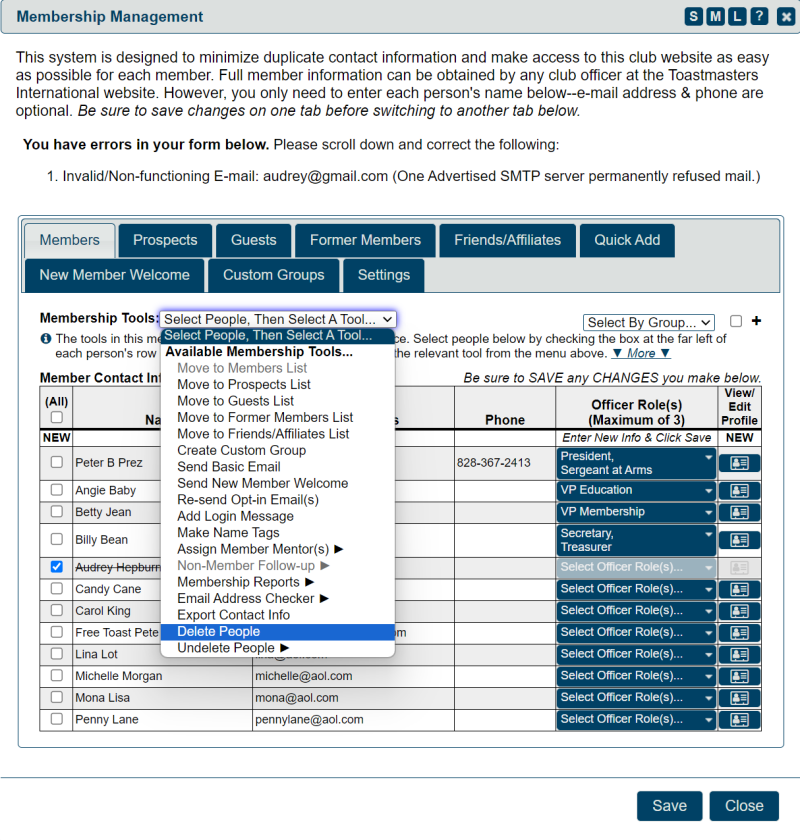Close dialog with the X icon

(786, 17)
